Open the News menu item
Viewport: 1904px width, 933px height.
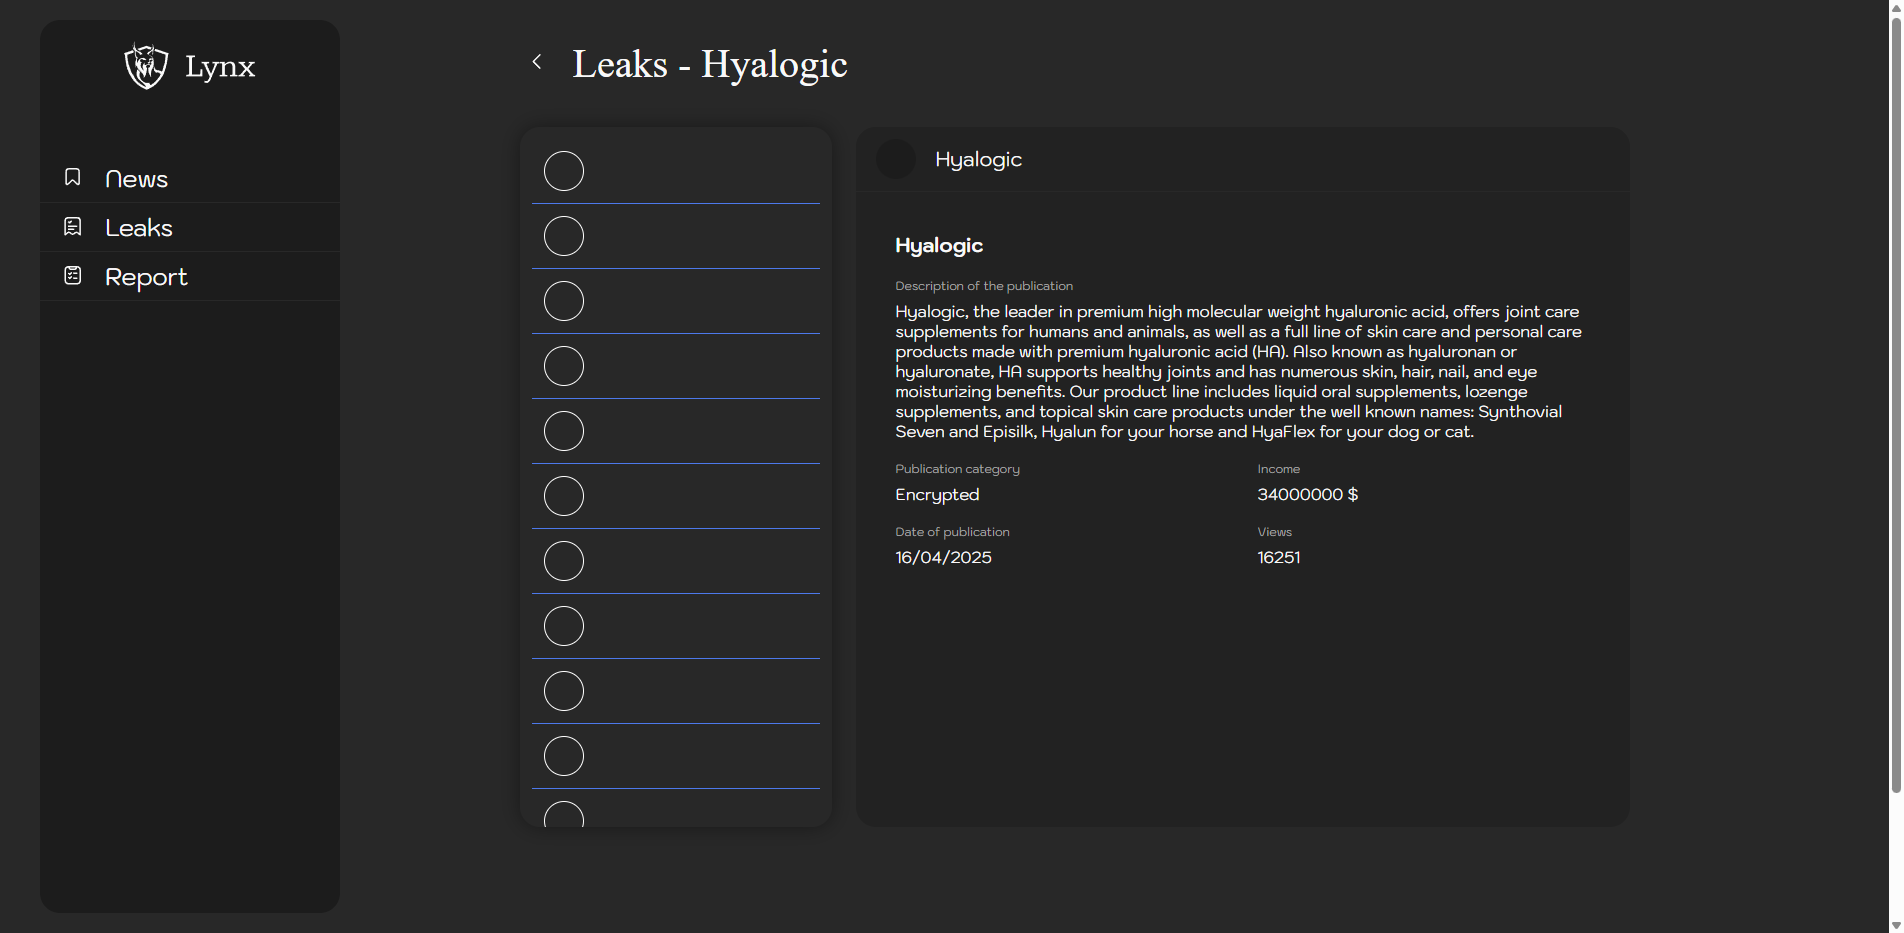136,179
